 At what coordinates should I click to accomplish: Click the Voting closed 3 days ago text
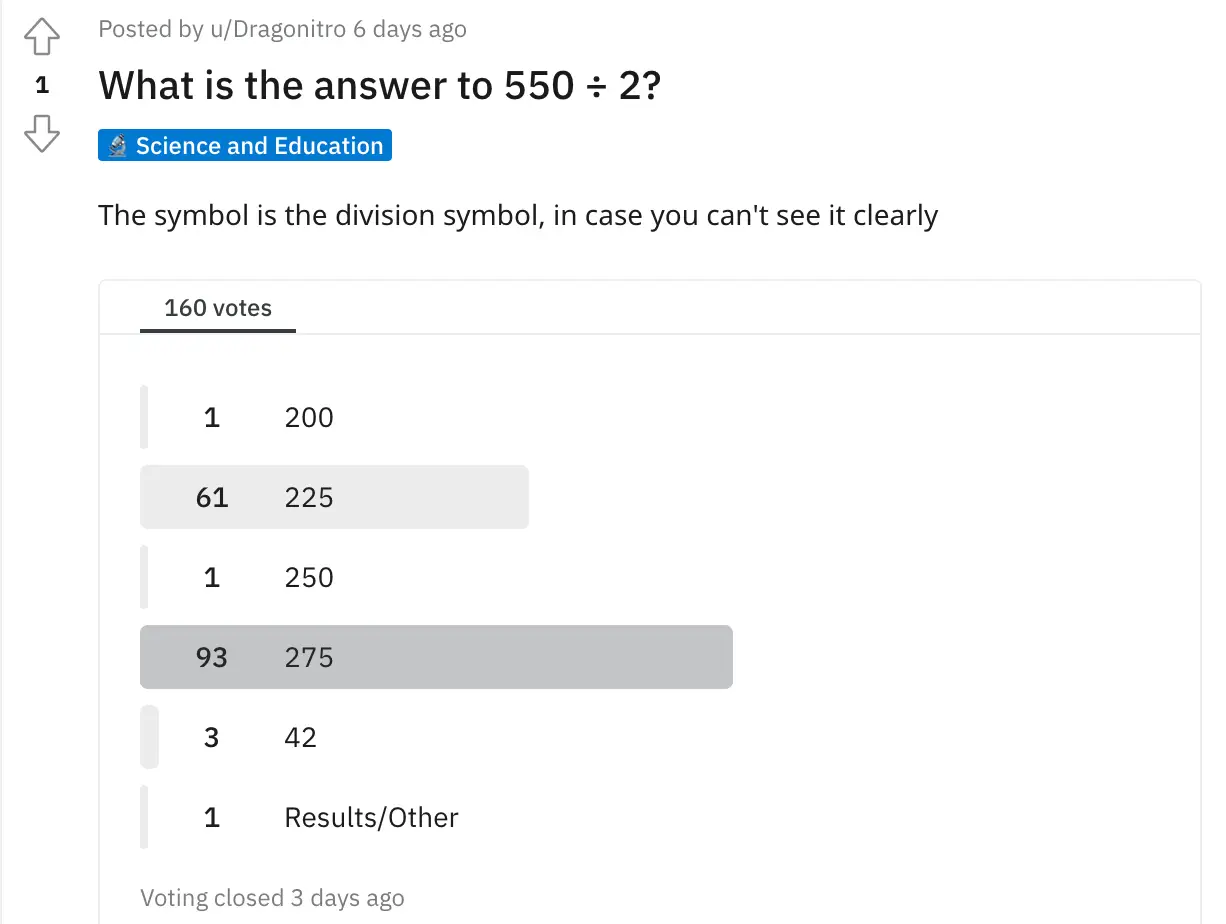272,897
